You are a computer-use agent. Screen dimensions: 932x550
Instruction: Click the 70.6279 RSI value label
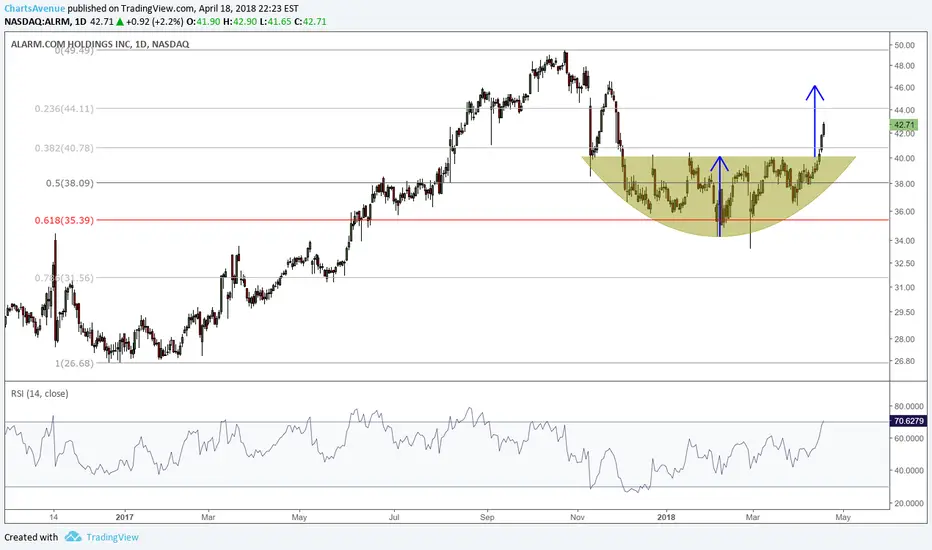click(908, 421)
